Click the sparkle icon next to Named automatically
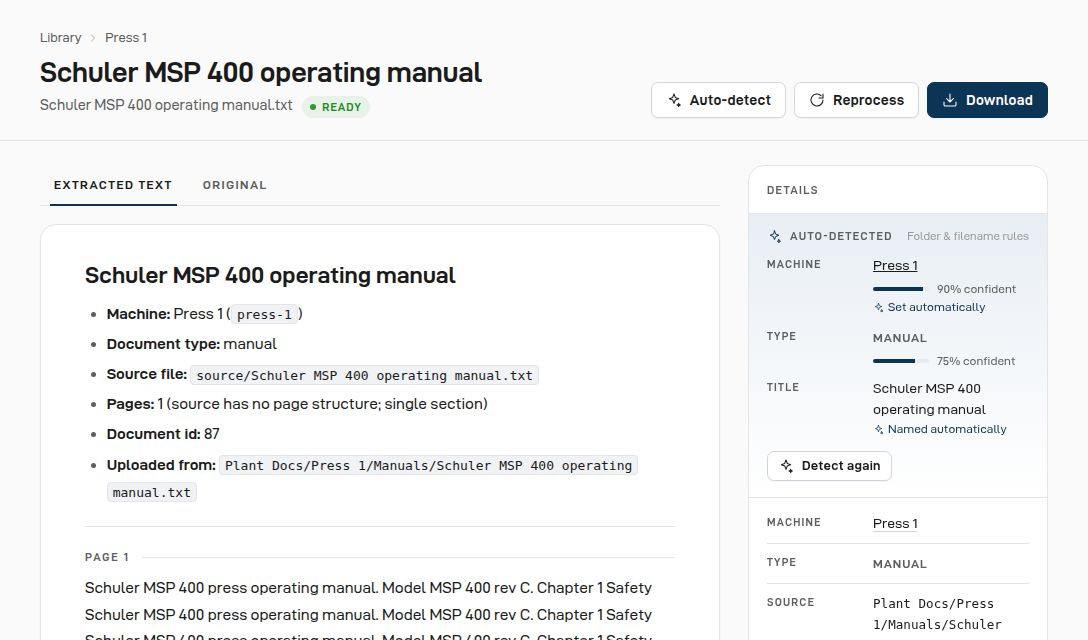 tap(878, 430)
